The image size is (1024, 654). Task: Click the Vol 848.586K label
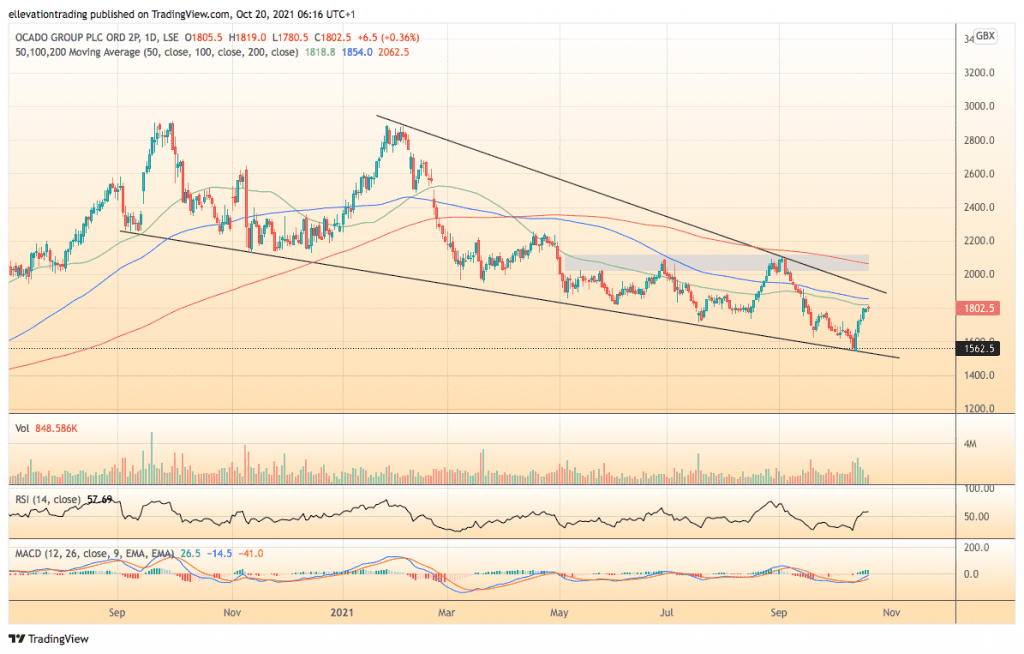[46, 429]
